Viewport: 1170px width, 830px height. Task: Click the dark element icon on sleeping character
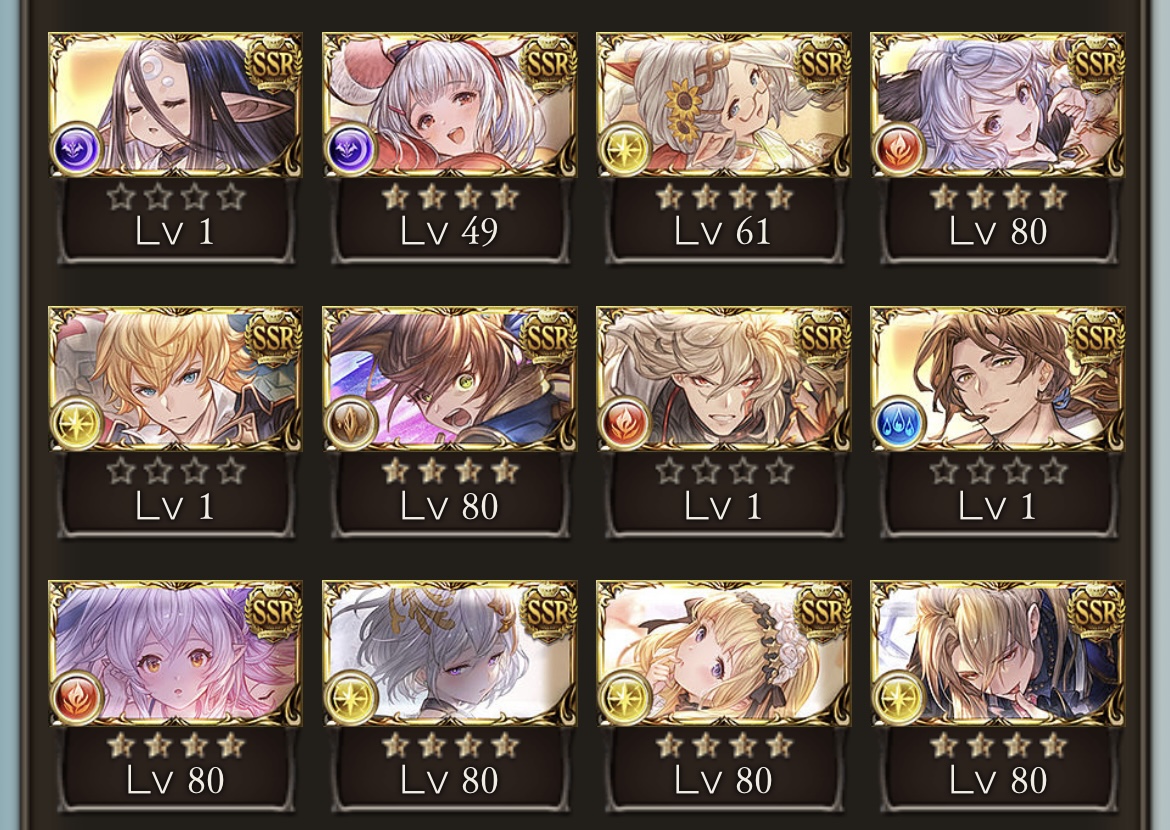(x=77, y=149)
